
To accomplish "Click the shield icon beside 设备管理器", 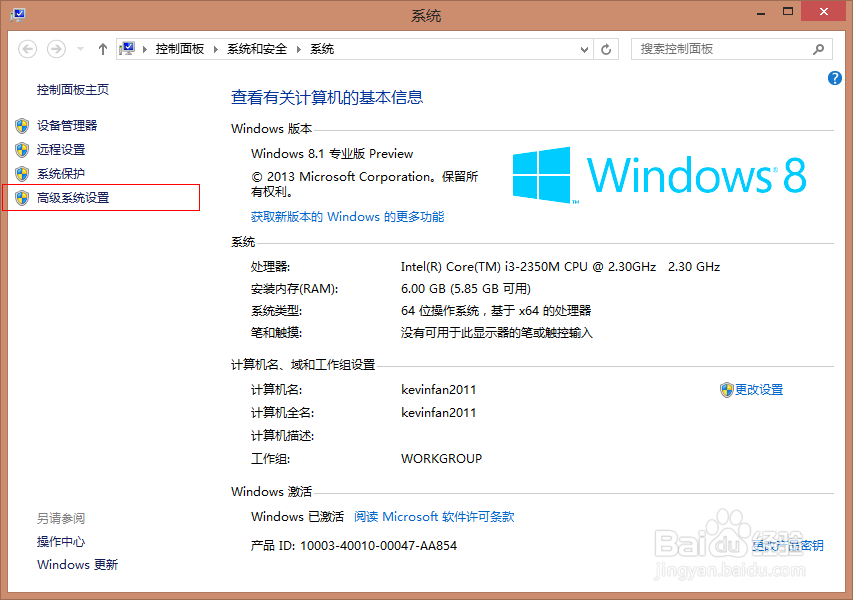I will 22,126.
